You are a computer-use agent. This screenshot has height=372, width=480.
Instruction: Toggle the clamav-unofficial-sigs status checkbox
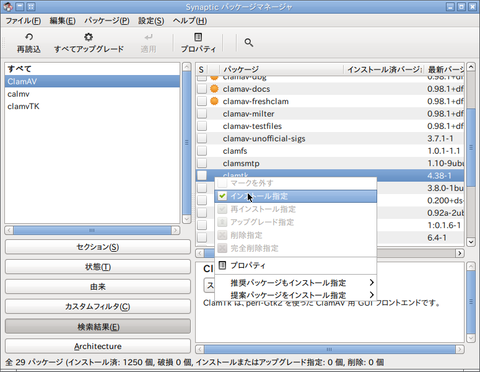(x=202, y=138)
